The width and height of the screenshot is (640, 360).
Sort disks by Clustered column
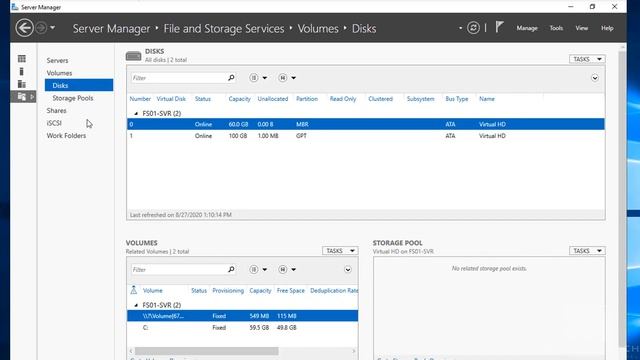point(380,99)
